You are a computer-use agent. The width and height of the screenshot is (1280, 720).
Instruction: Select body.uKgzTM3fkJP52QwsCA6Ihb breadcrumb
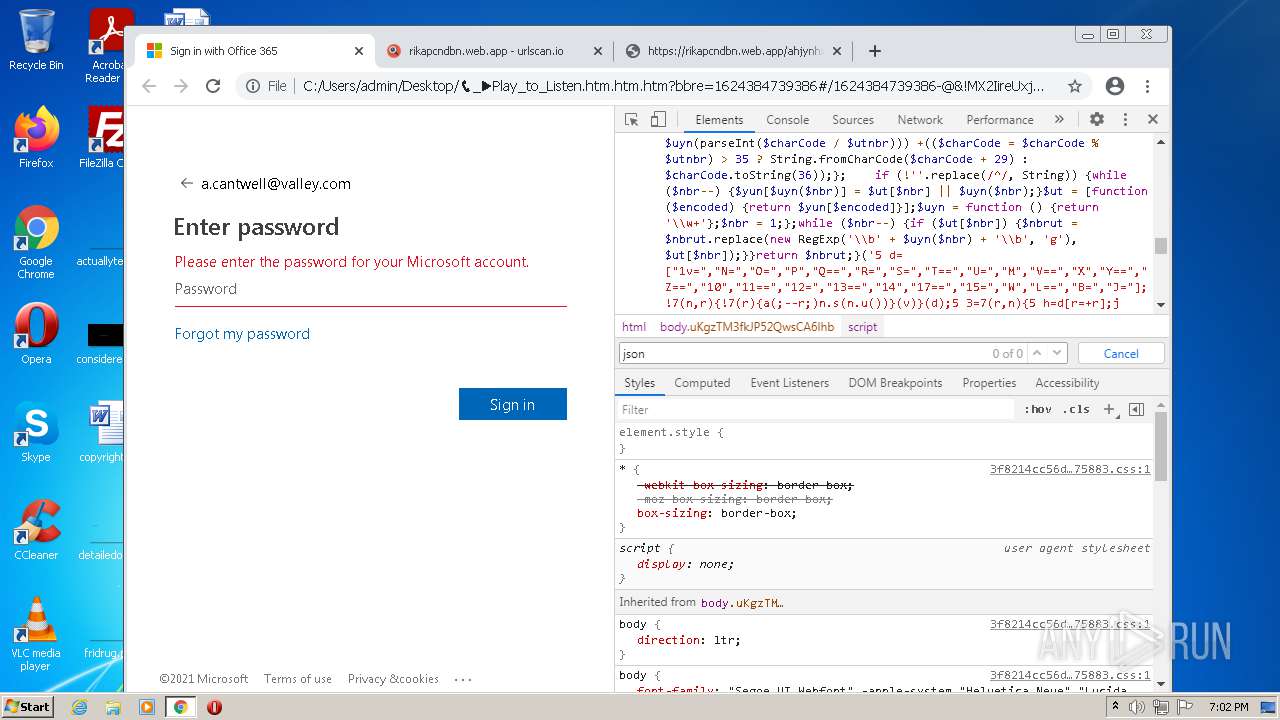(x=747, y=327)
